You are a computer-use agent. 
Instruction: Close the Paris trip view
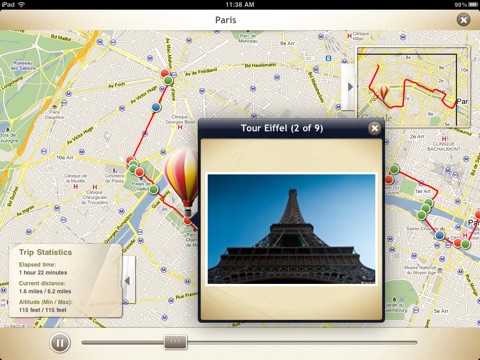[x=463, y=20]
